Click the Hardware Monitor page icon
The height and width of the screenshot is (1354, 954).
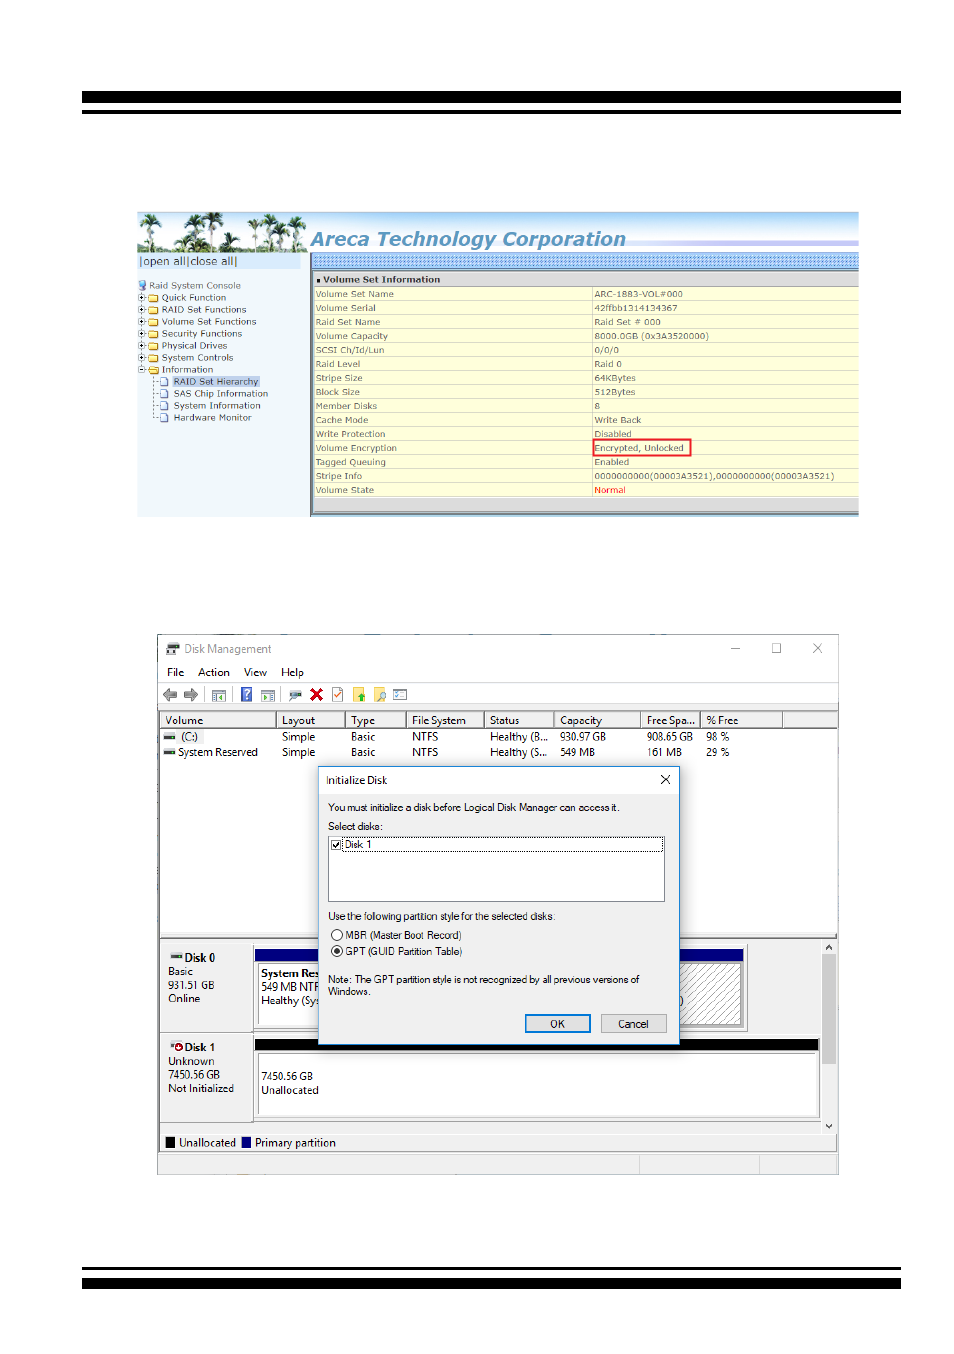pyautogui.click(x=165, y=418)
